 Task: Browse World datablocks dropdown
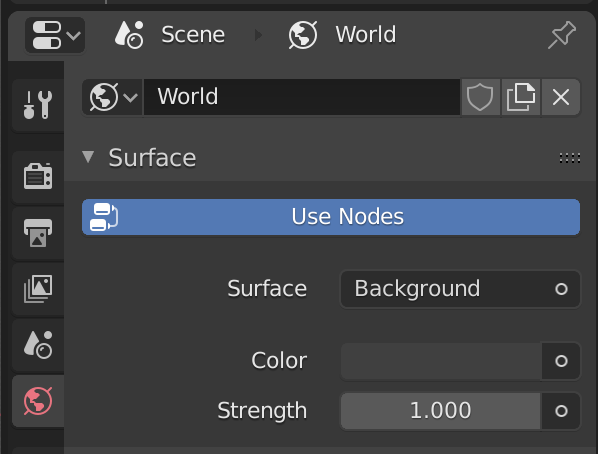(x=113, y=97)
